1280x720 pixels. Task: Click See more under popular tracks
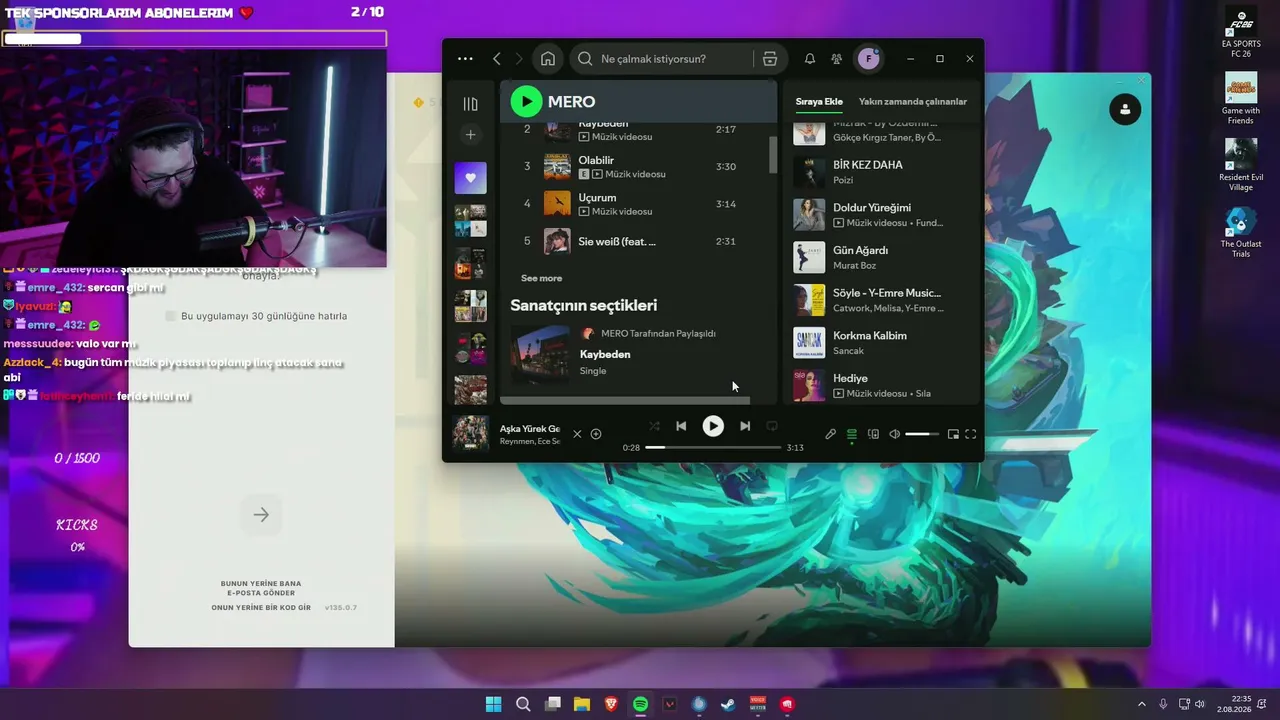[541, 278]
